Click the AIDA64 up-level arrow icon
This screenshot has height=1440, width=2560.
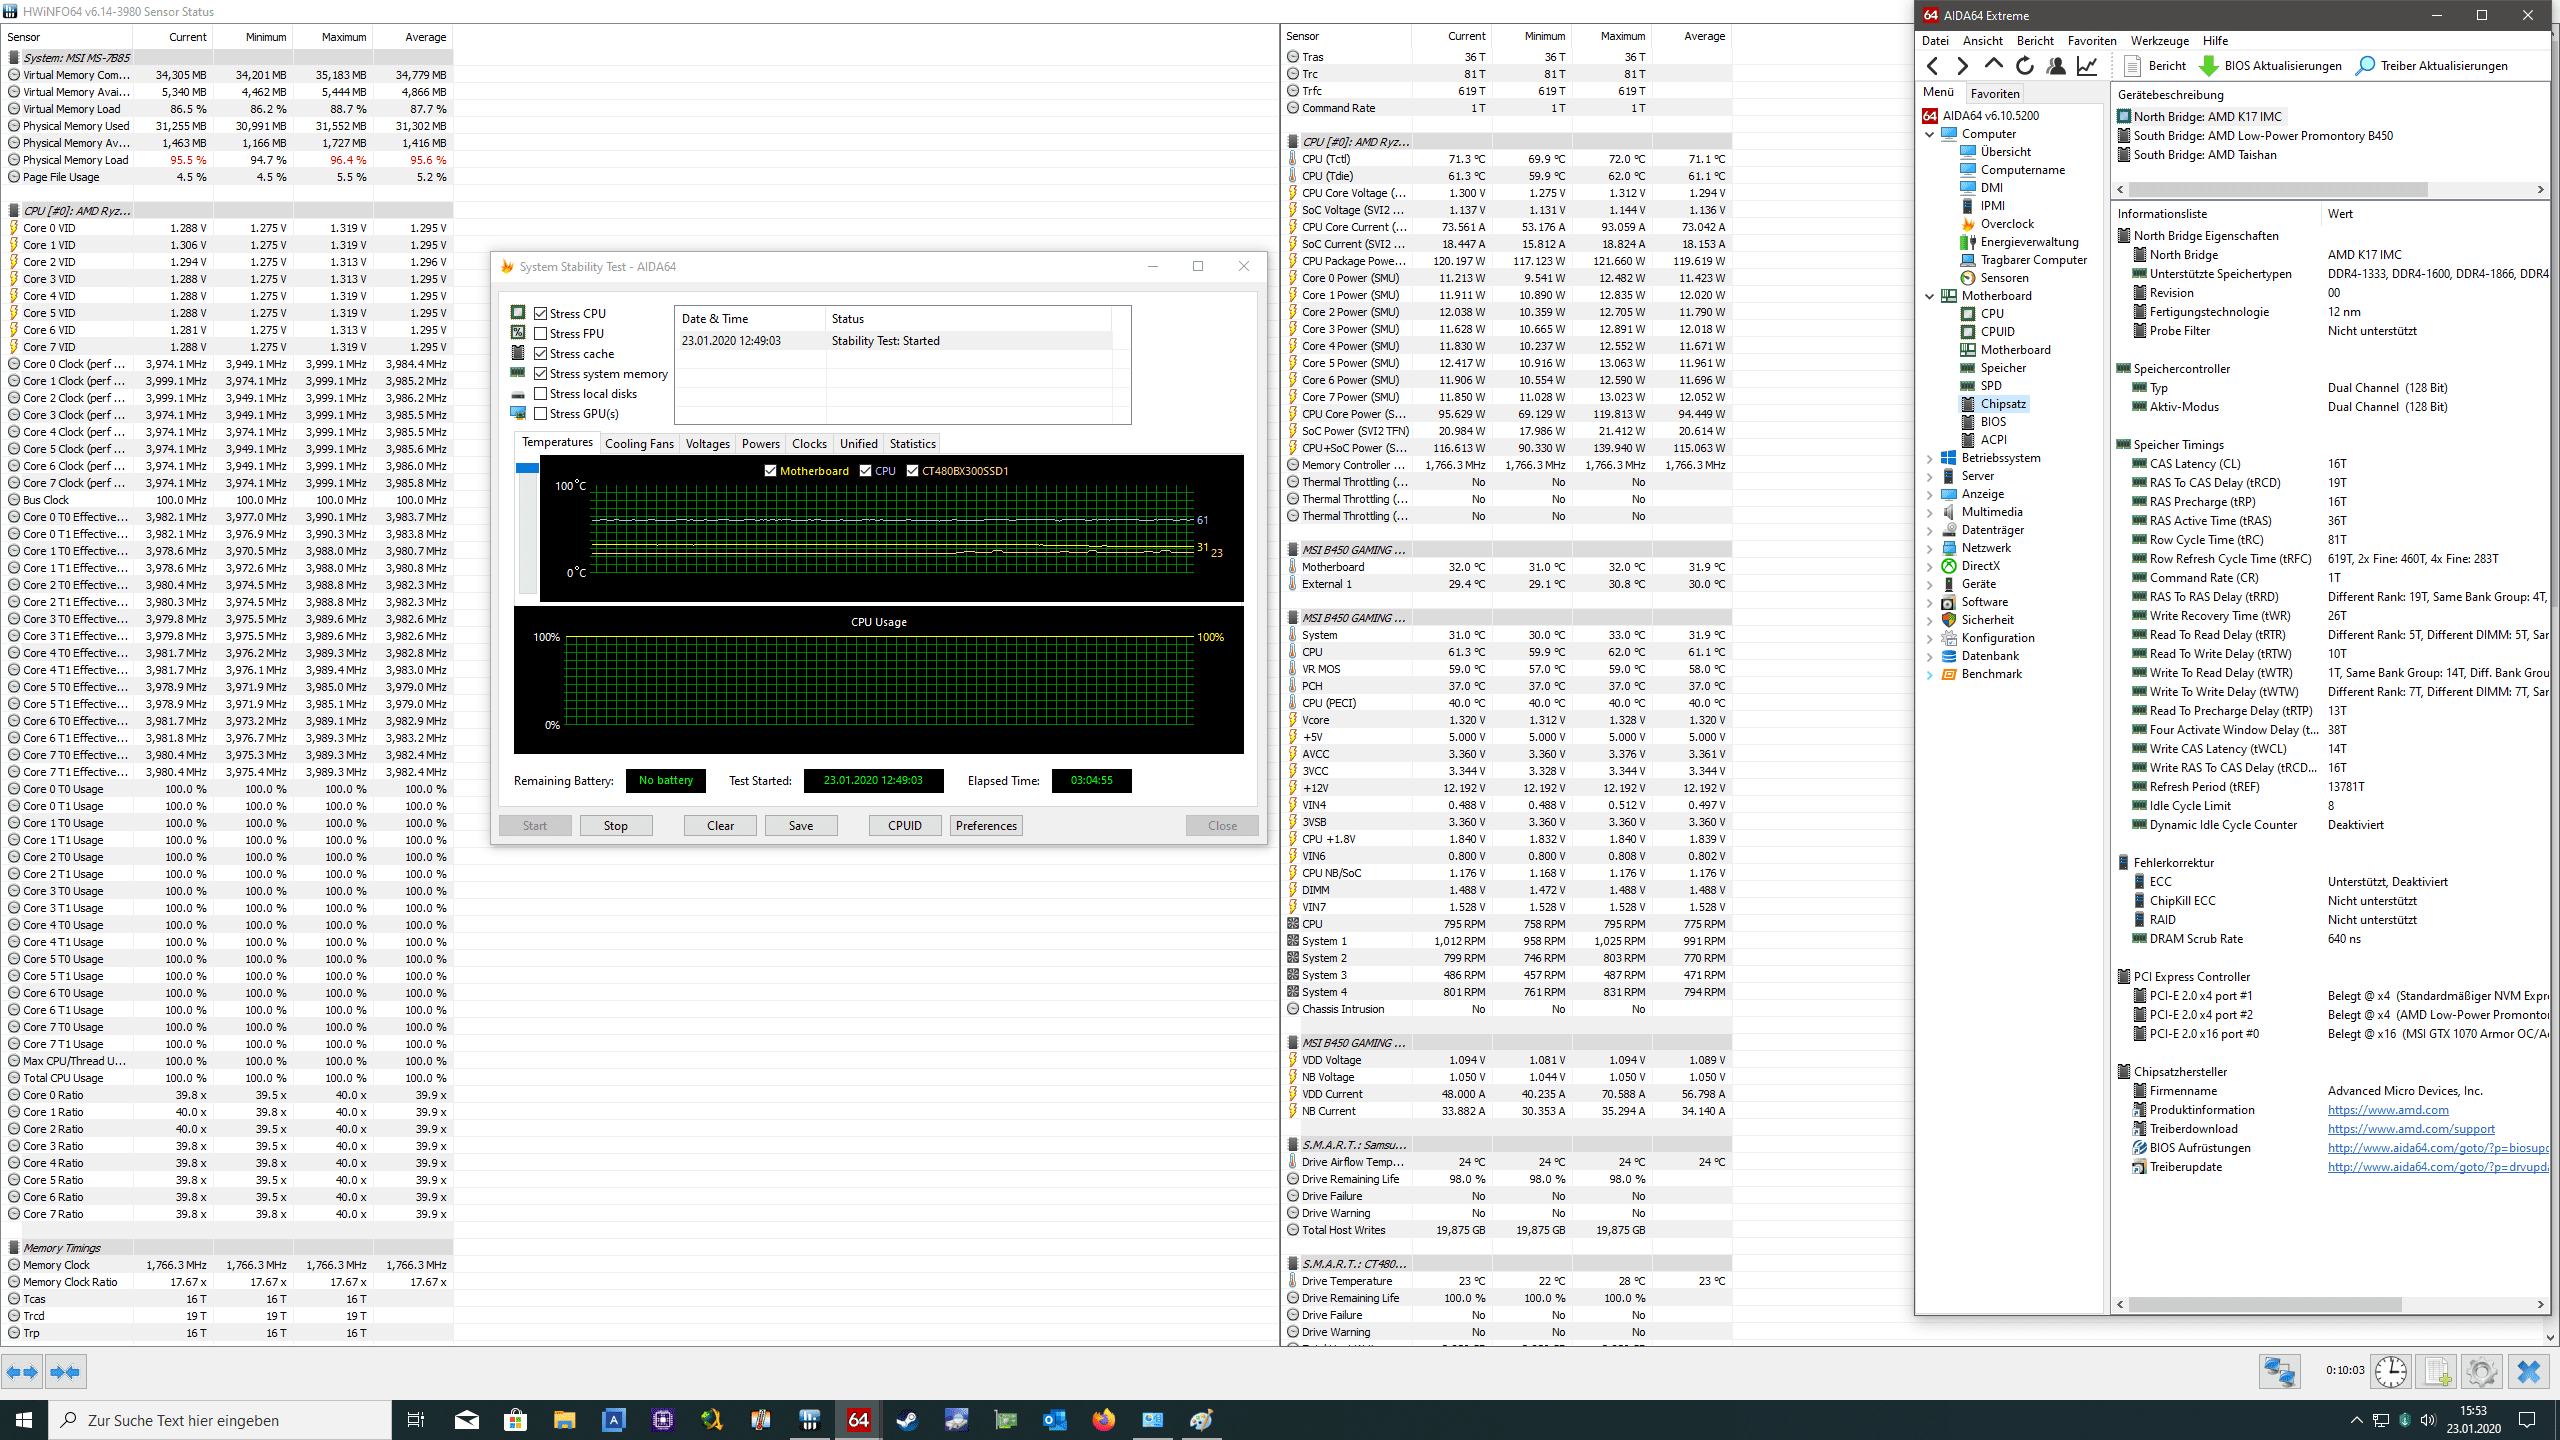pyautogui.click(x=1994, y=66)
